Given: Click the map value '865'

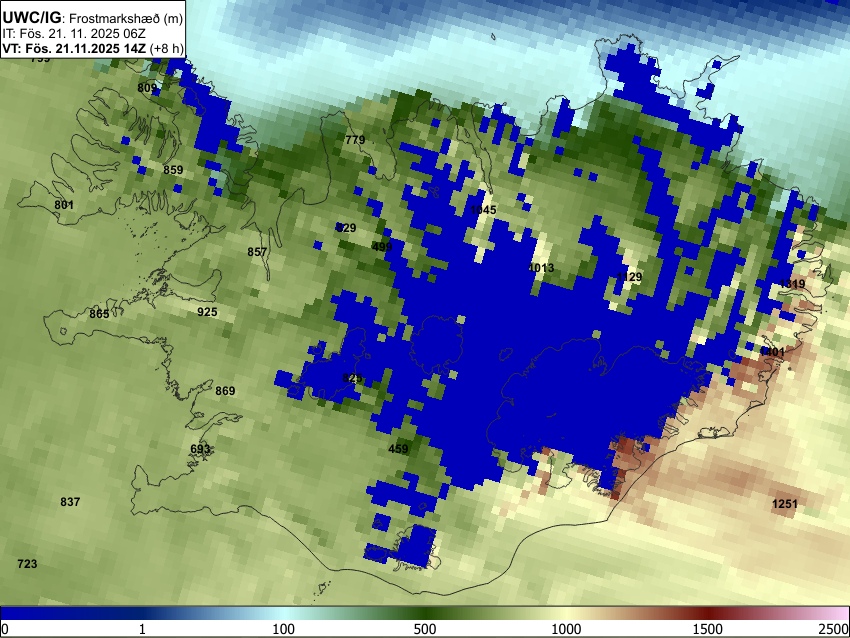Looking at the screenshot, I should pos(99,314).
